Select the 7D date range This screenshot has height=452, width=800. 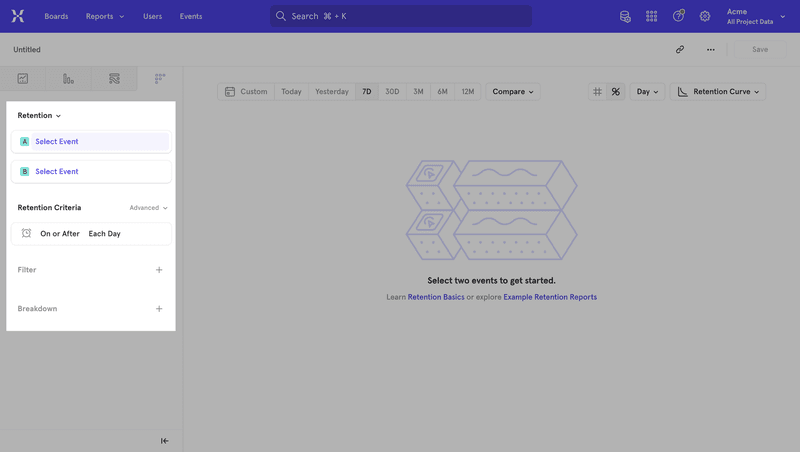[x=367, y=92]
